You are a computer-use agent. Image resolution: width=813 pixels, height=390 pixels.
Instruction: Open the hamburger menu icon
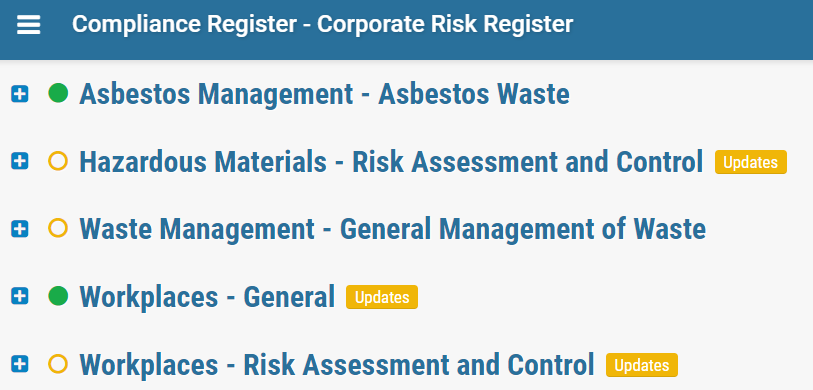coord(29,24)
